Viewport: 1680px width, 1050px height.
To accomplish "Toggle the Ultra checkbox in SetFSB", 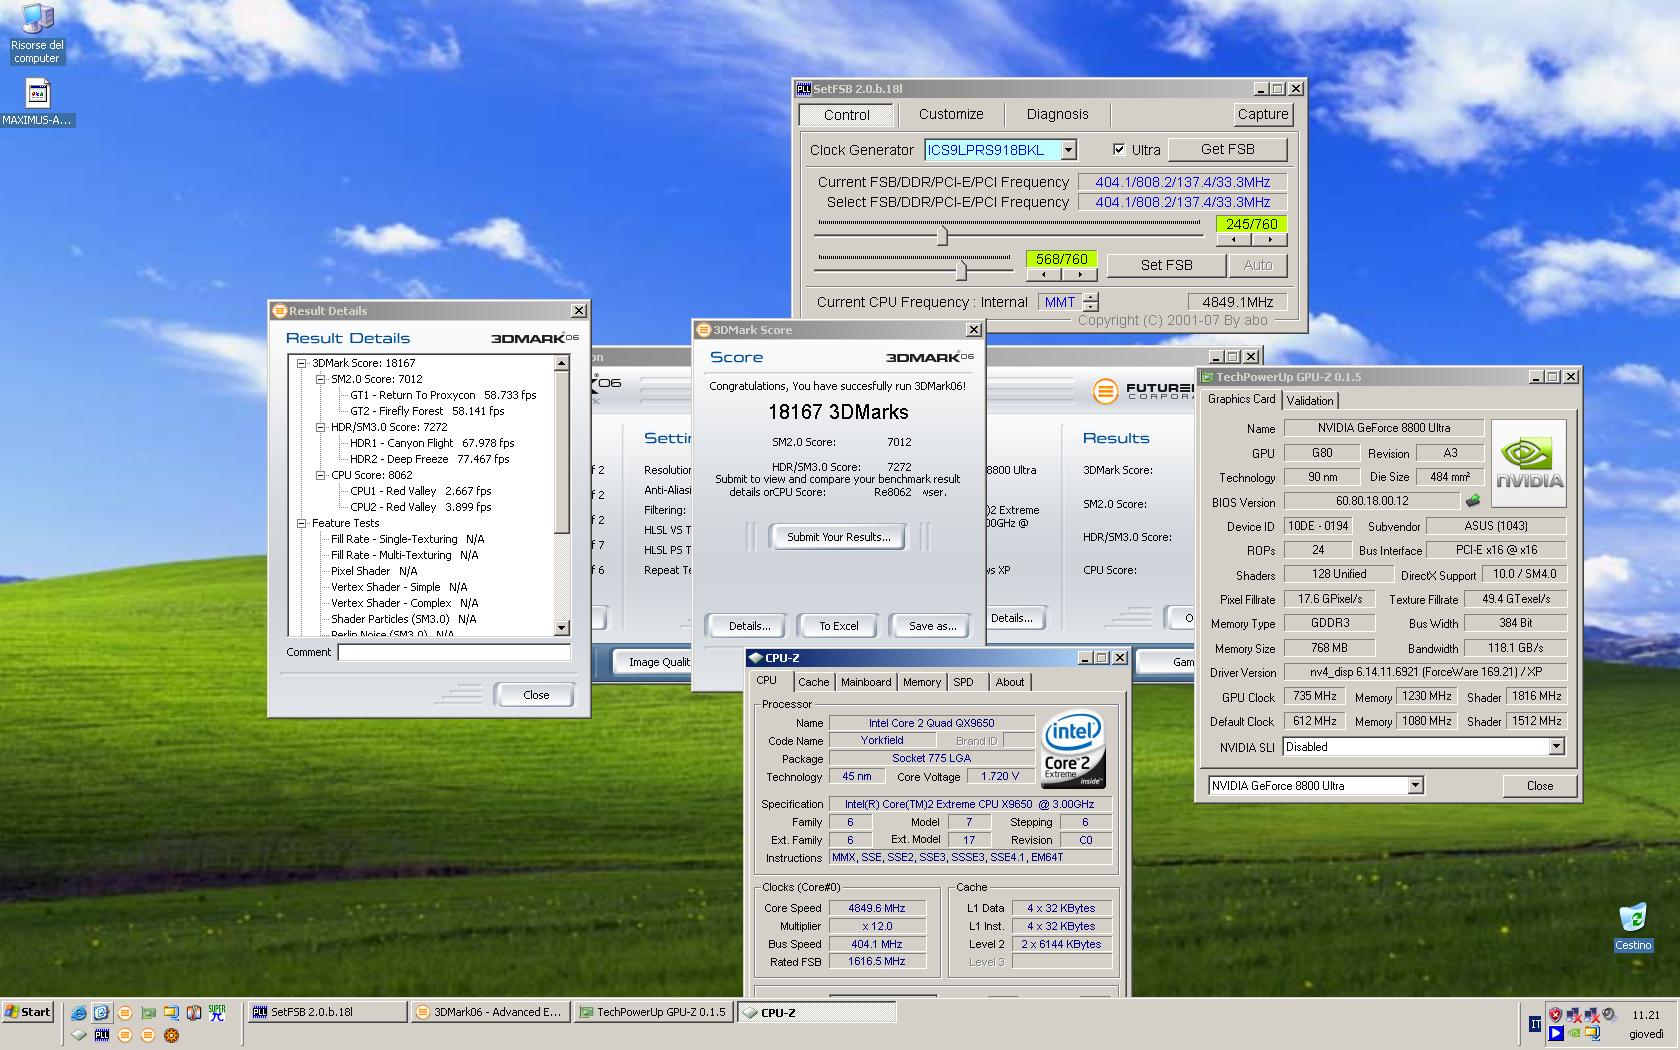I will click(1119, 150).
